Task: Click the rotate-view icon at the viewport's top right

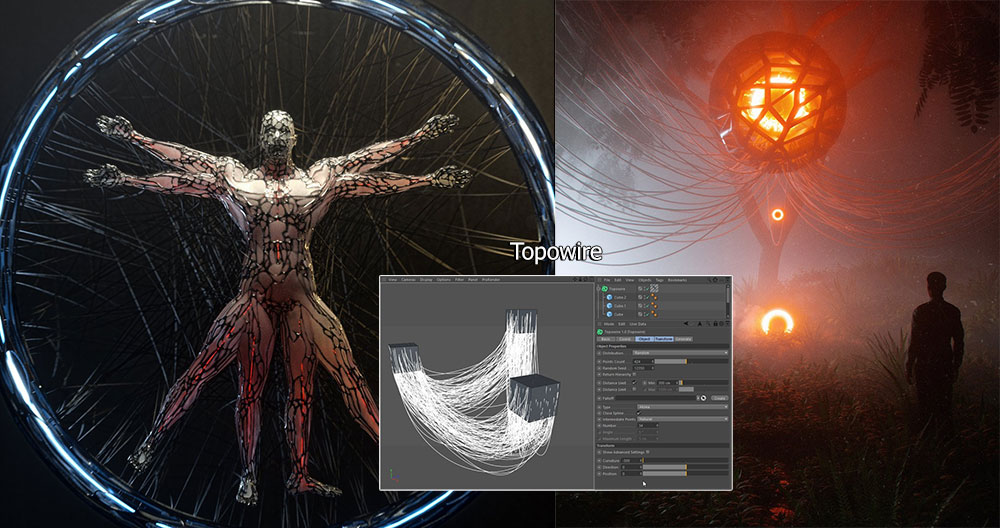Action: [585, 279]
